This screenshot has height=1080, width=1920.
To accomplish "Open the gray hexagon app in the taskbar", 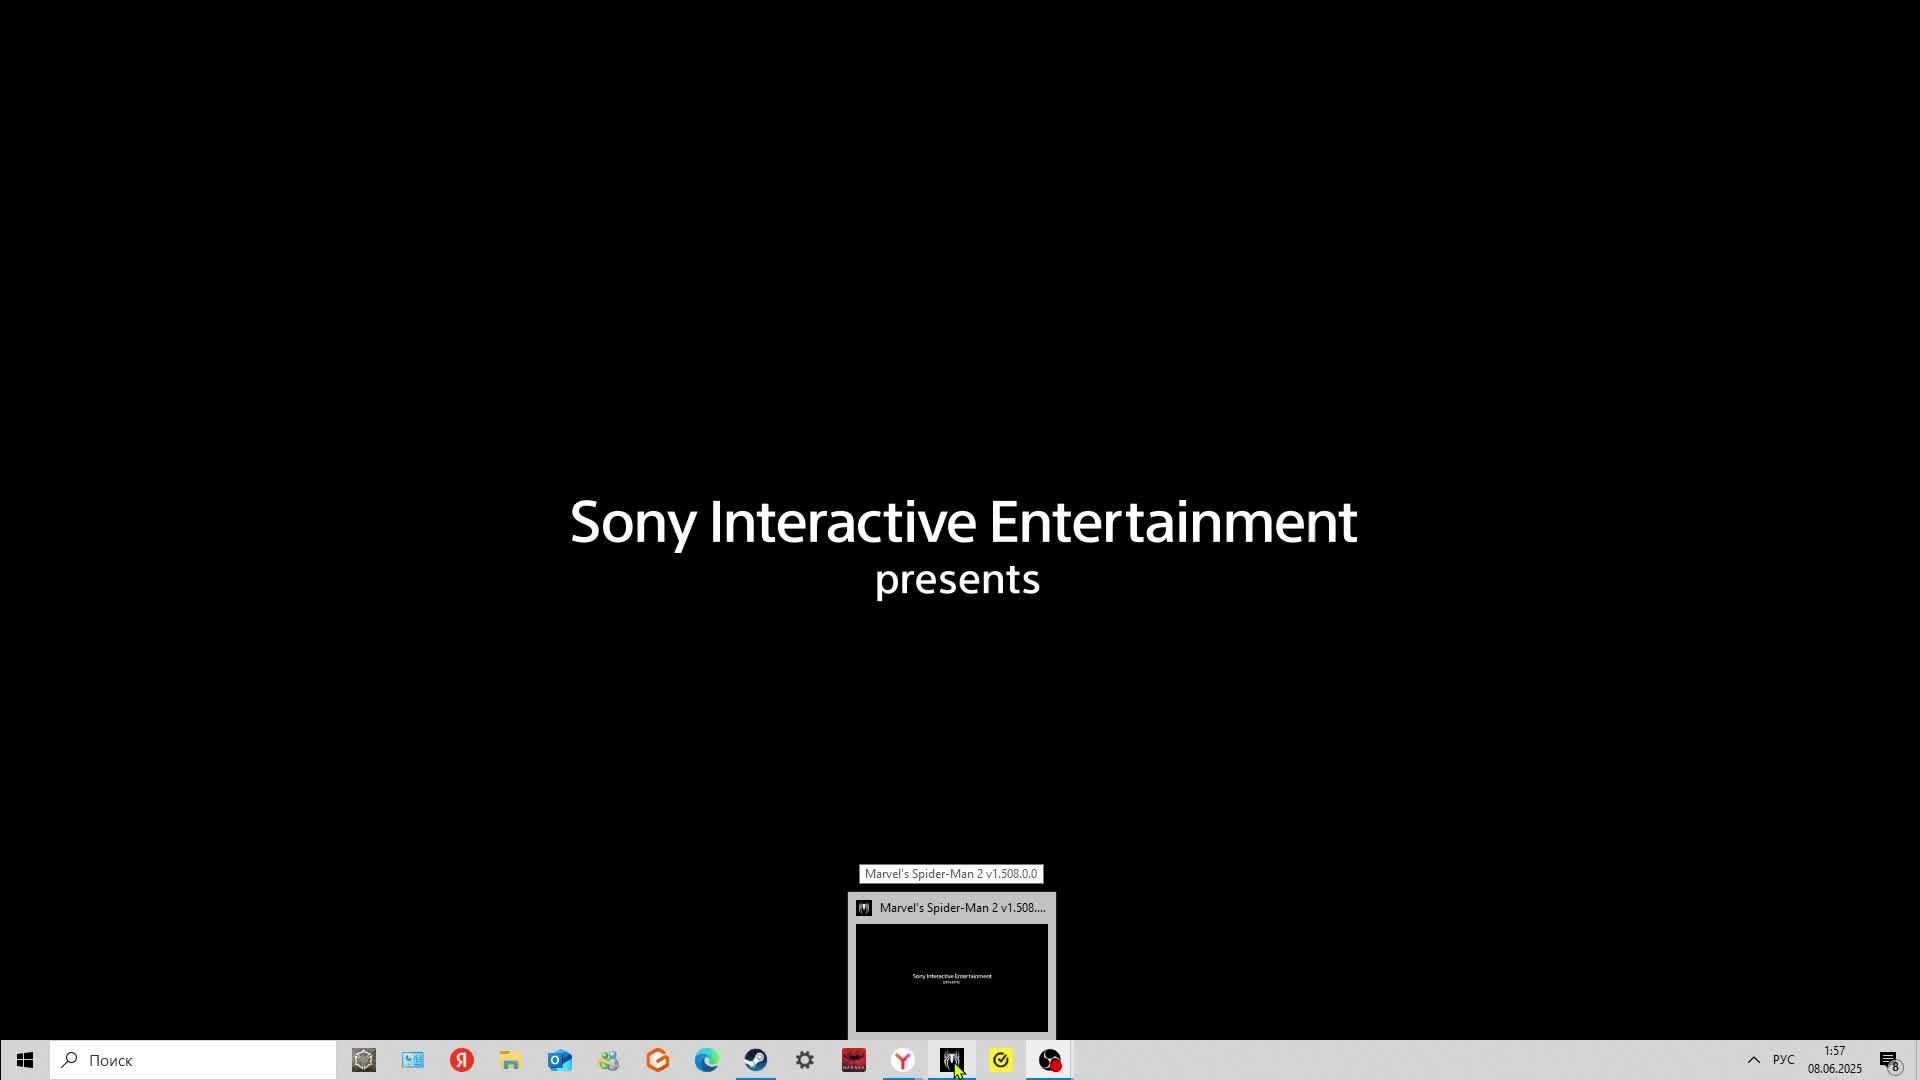I will pos(364,1060).
